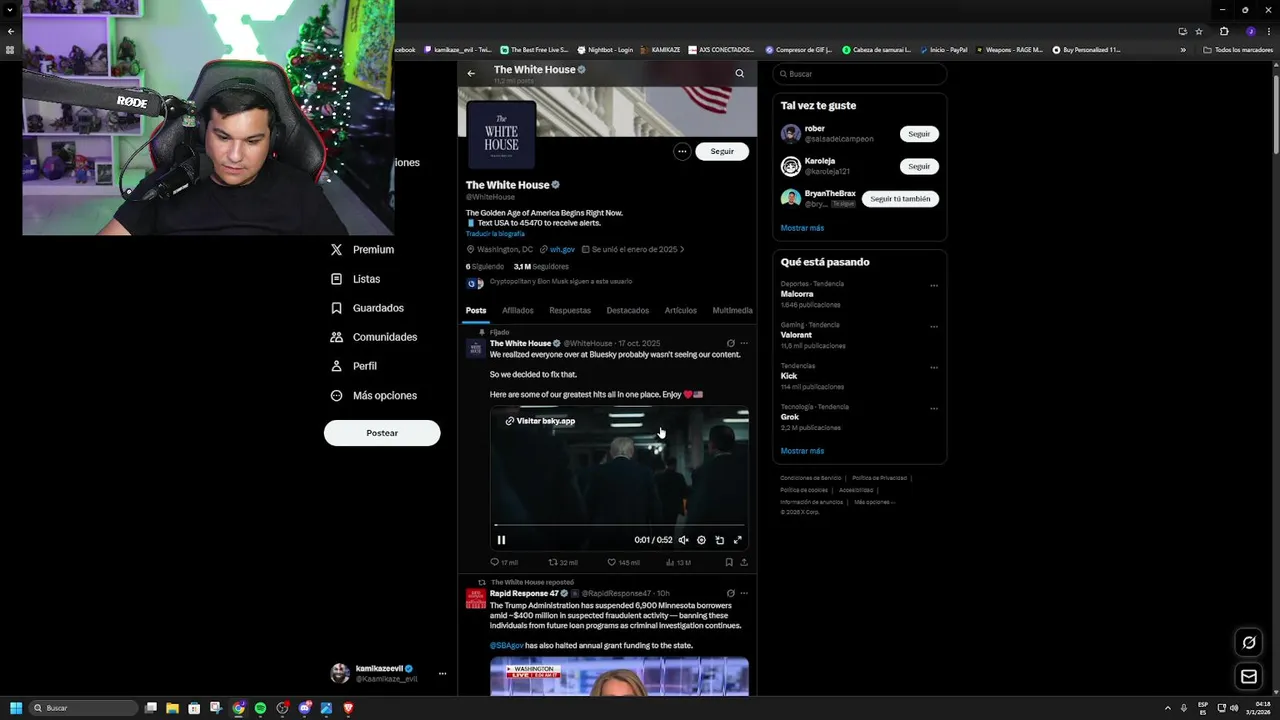Expand join date info chevron
This screenshot has height=720, width=1280.
click(x=682, y=249)
